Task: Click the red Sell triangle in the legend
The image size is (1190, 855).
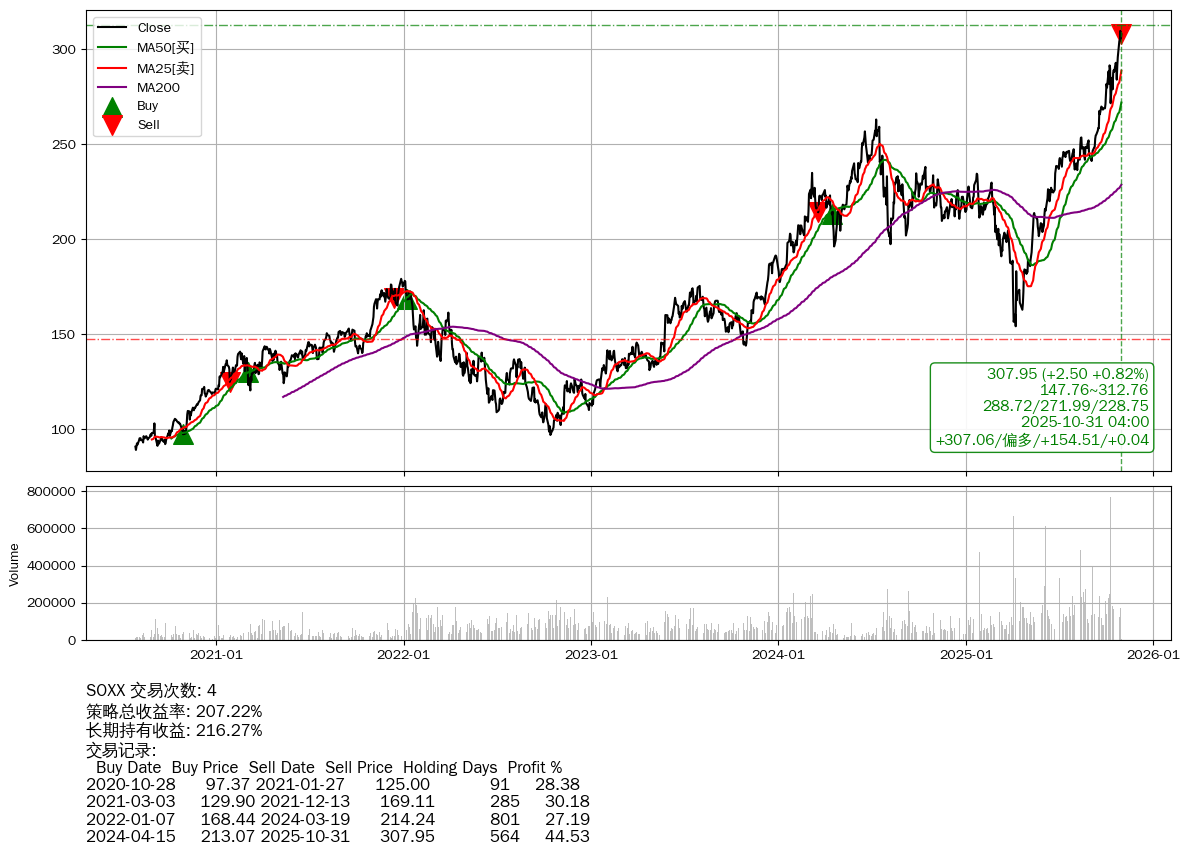Action: [113, 125]
